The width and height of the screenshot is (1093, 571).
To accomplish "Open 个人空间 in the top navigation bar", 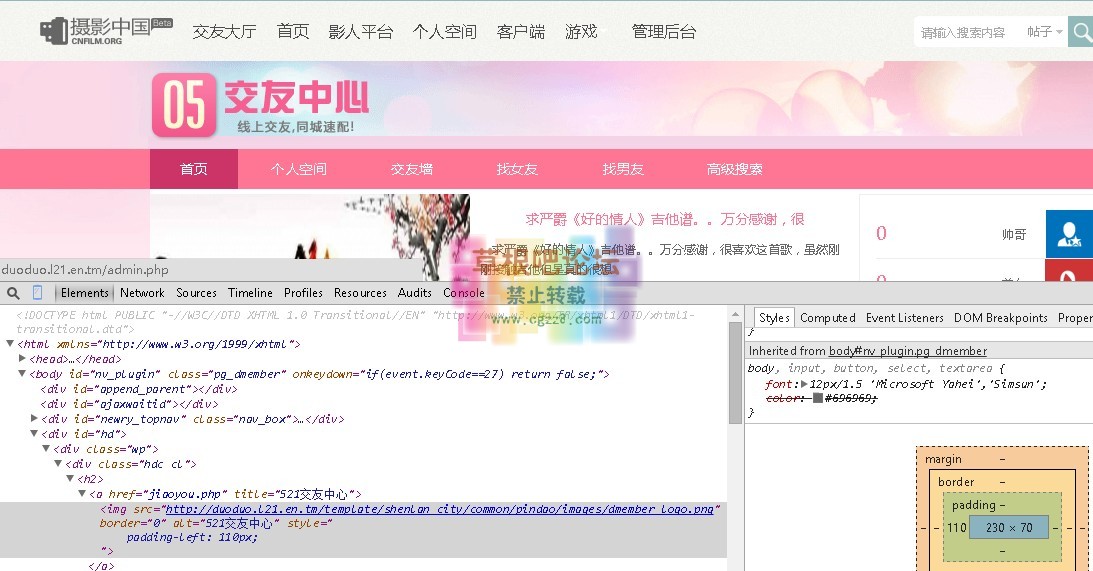I will (445, 31).
